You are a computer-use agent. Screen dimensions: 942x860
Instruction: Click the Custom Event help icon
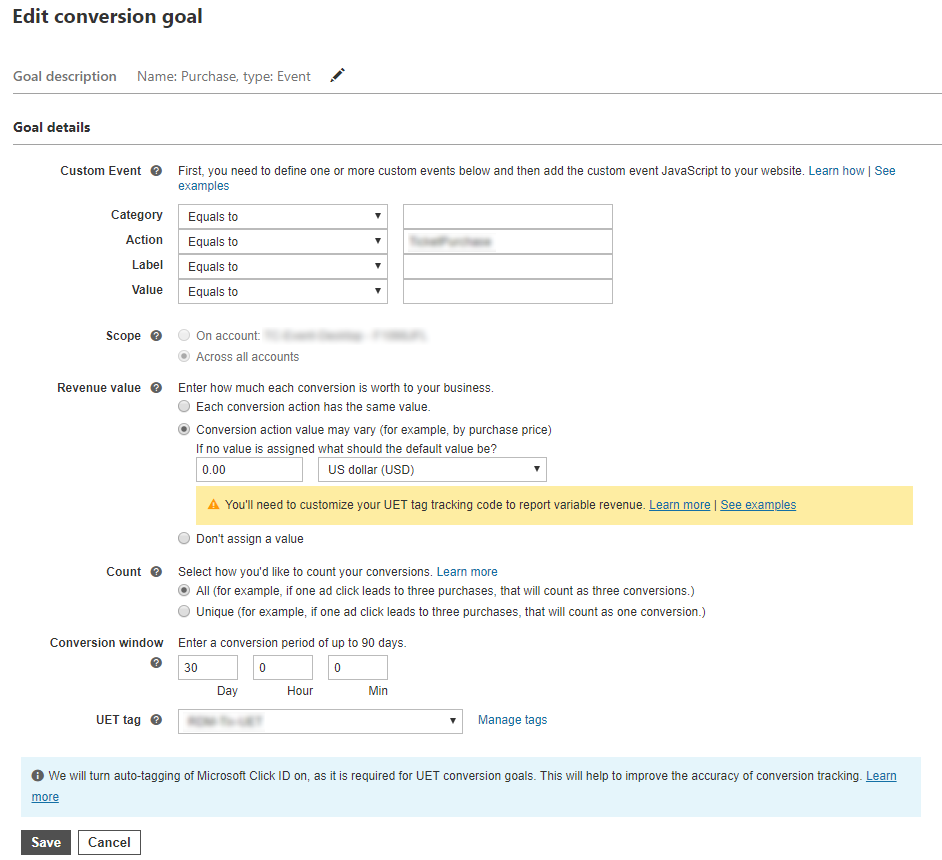(156, 171)
